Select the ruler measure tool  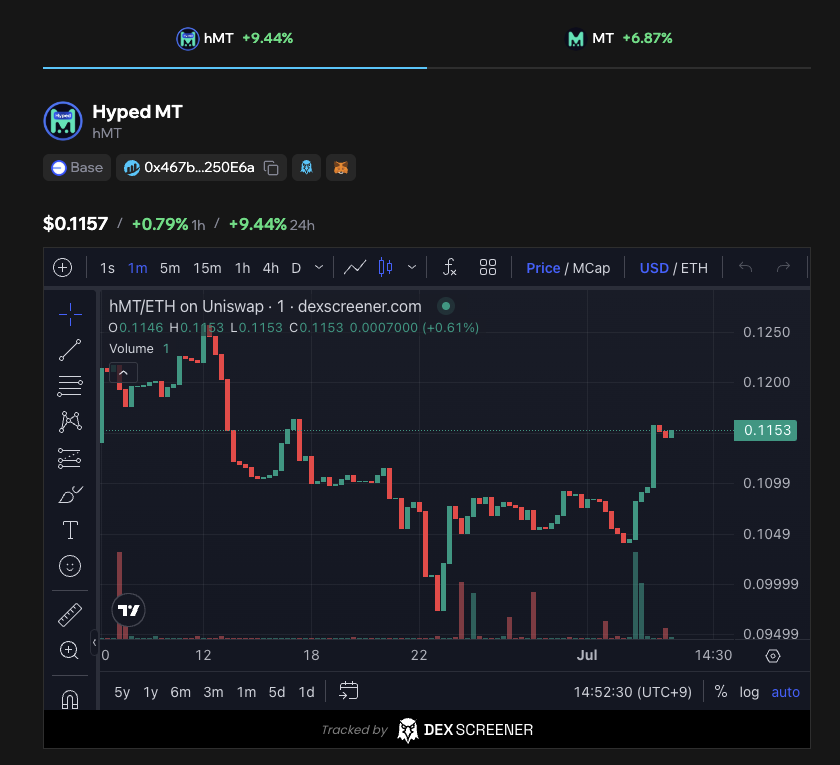[70, 615]
